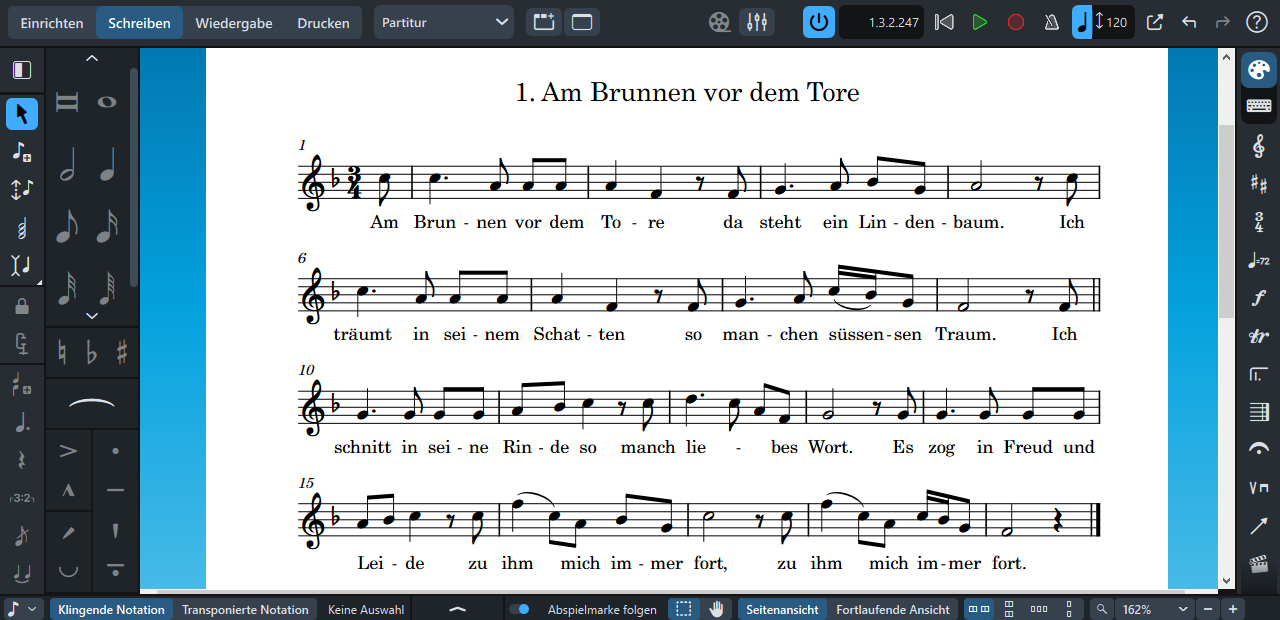Screen dimensions: 1280x620
Task: Select the sharp accidental symbol
Action: [x=122, y=352]
